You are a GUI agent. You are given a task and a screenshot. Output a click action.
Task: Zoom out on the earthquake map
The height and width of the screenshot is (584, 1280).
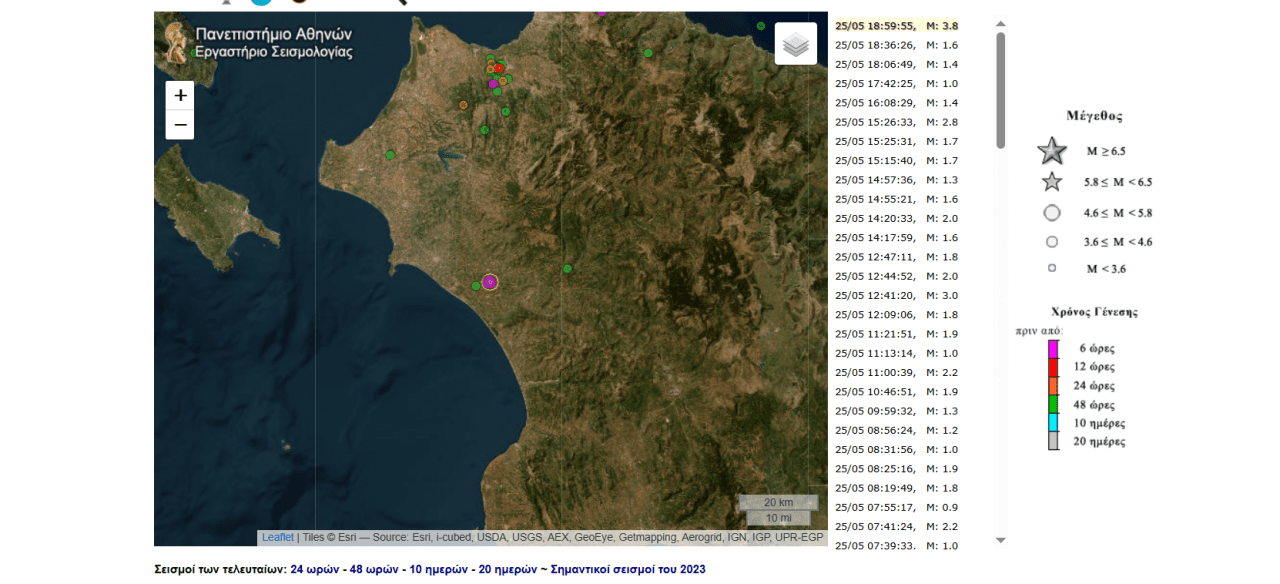[180, 125]
